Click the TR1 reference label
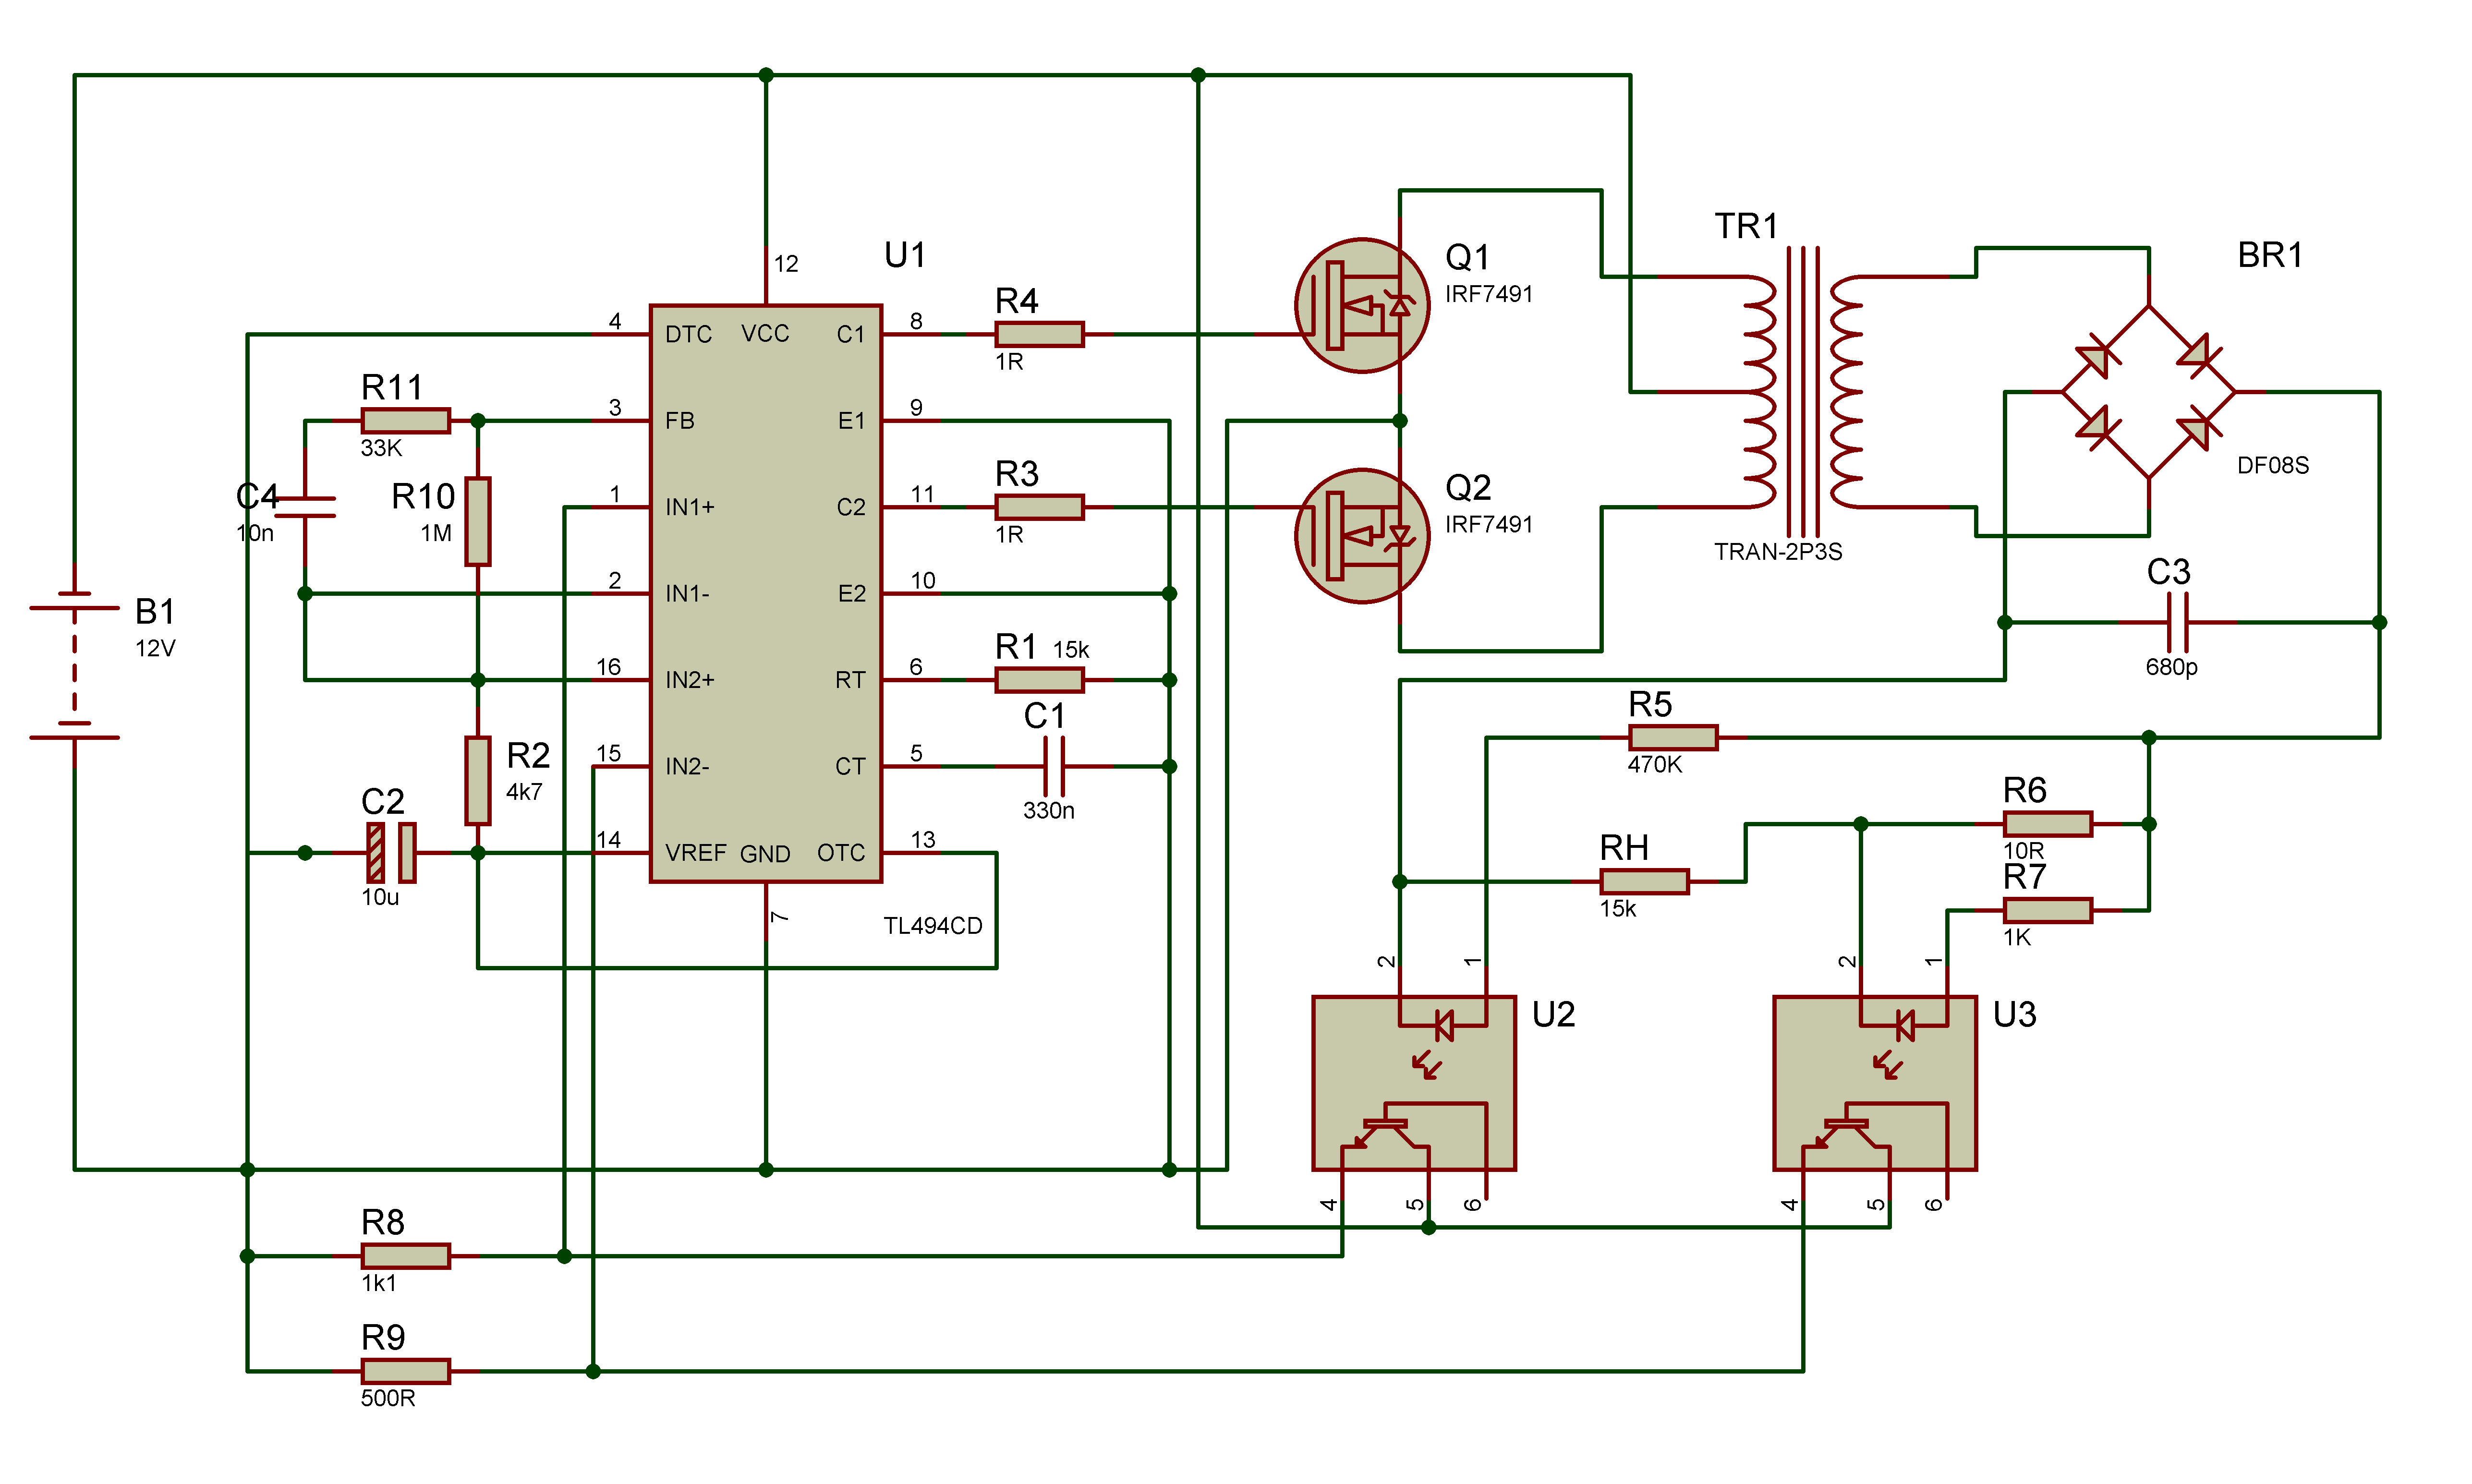 1746,226
